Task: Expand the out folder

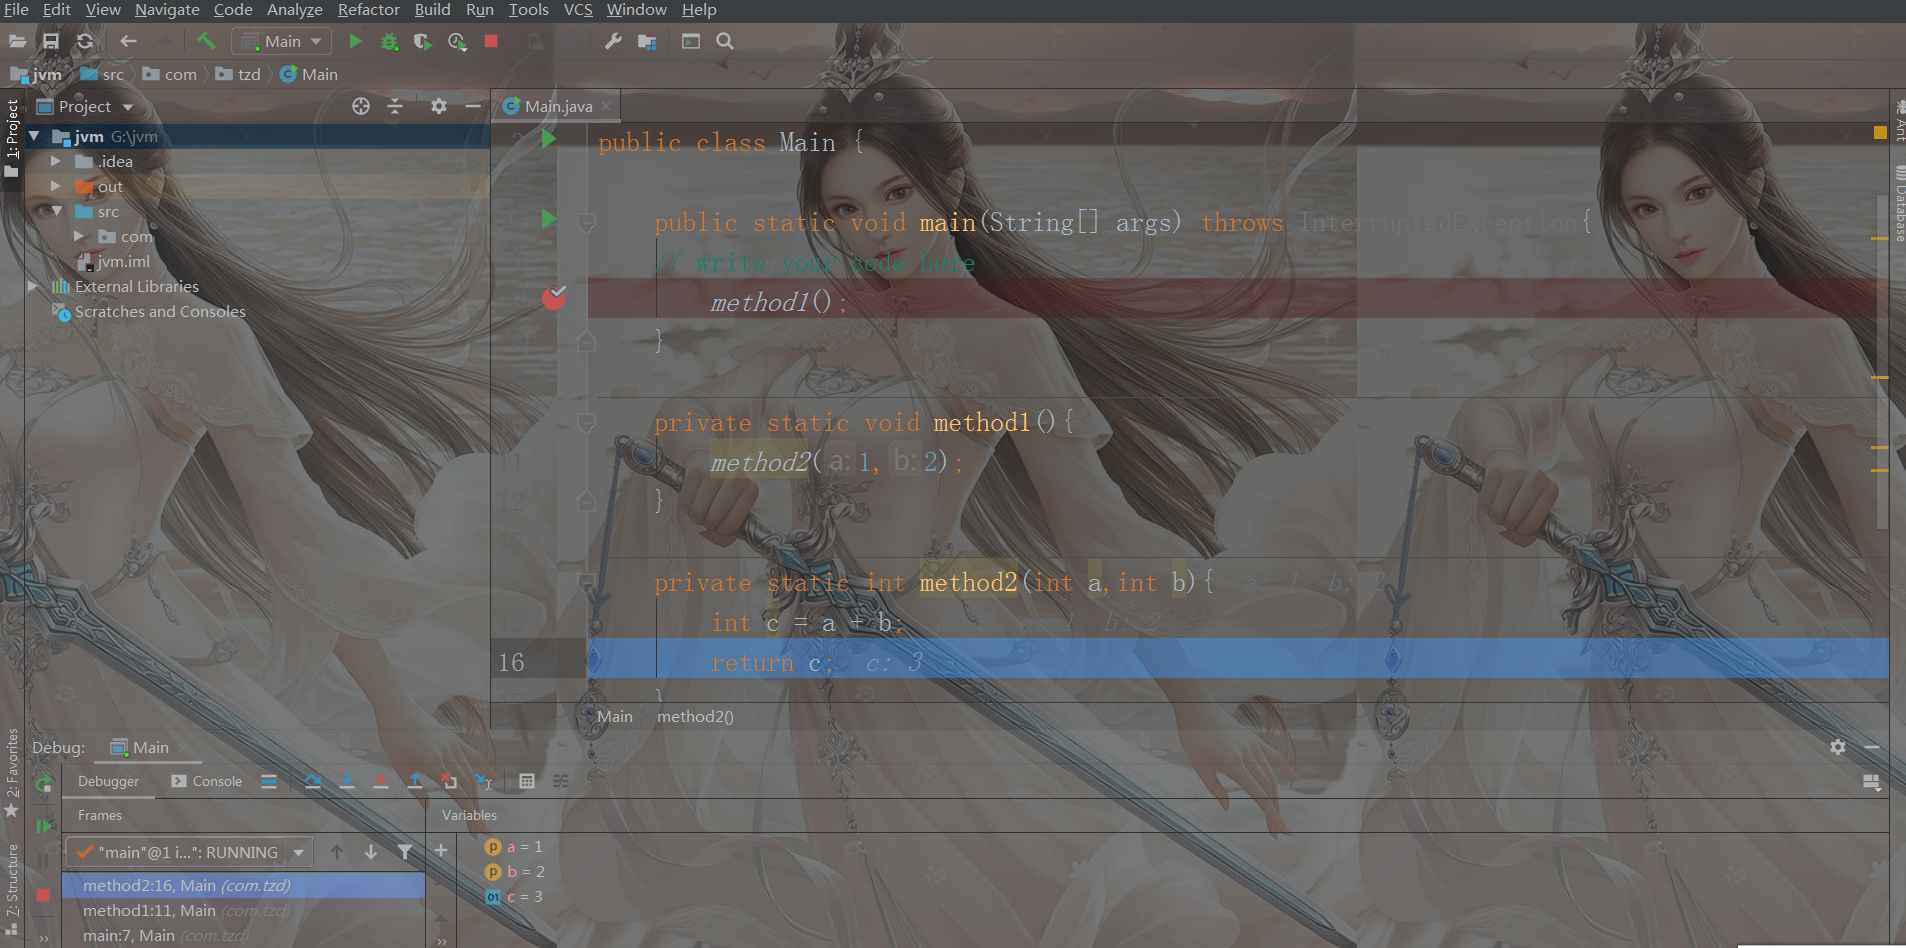Action: [x=56, y=186]
